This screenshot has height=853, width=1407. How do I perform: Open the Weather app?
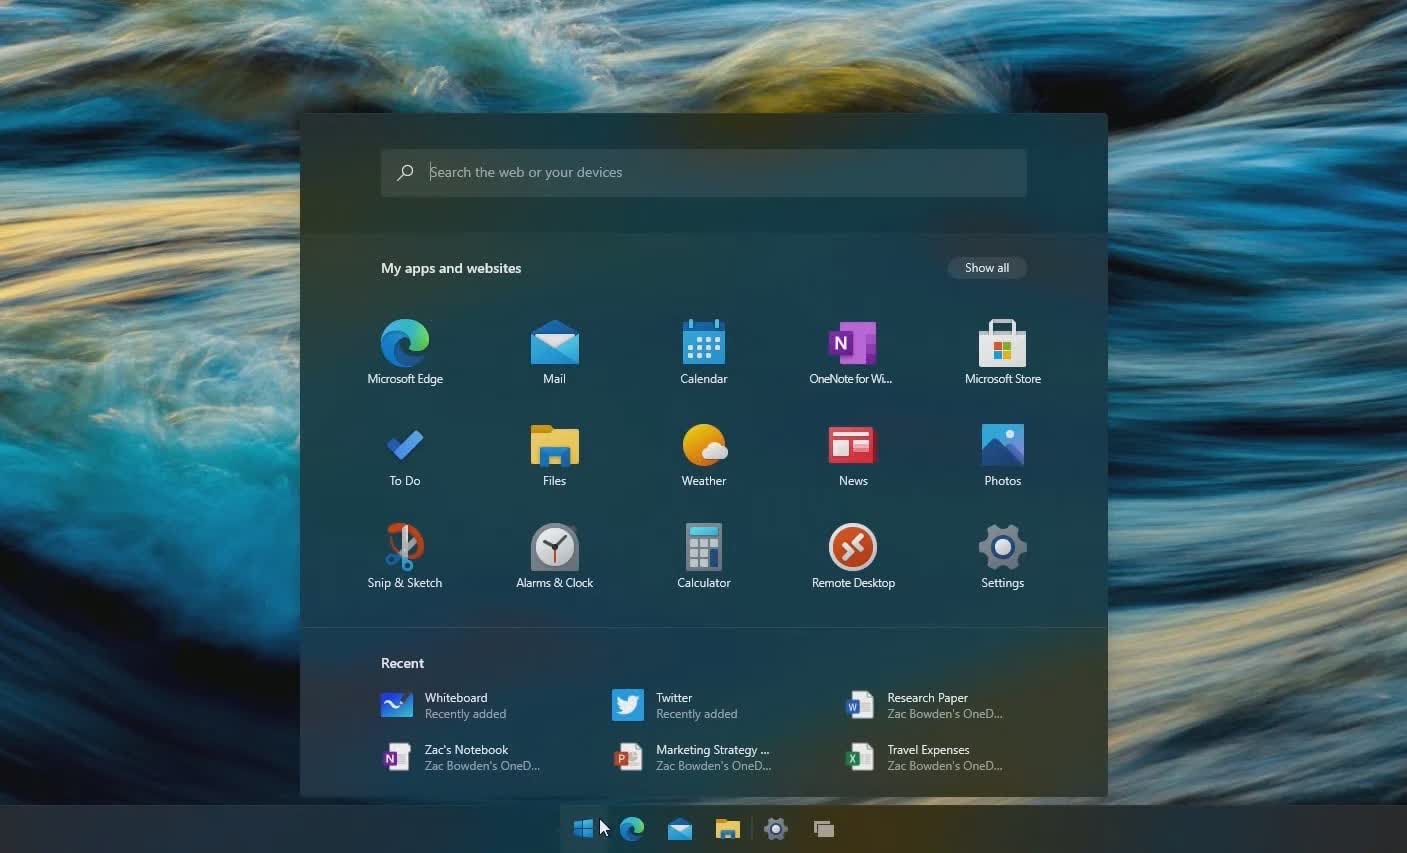(x=704, y=455)
